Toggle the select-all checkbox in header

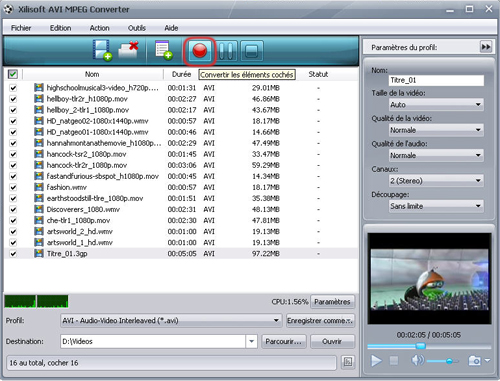[x=13, y=74]
